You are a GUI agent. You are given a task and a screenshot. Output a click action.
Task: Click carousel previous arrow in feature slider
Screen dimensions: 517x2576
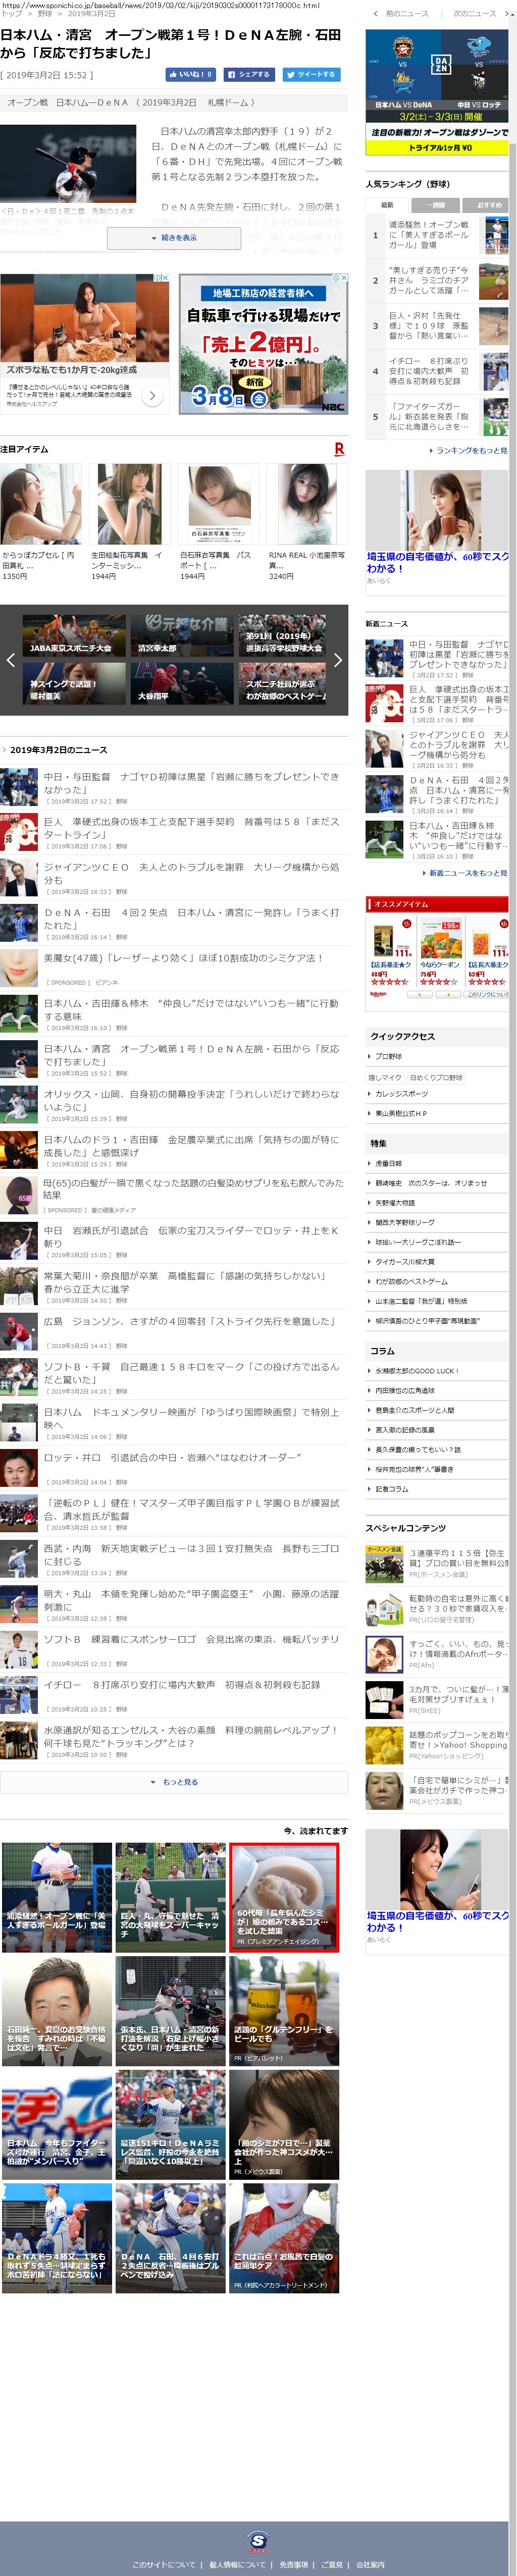pyautogui.click(x=10, y=660)
